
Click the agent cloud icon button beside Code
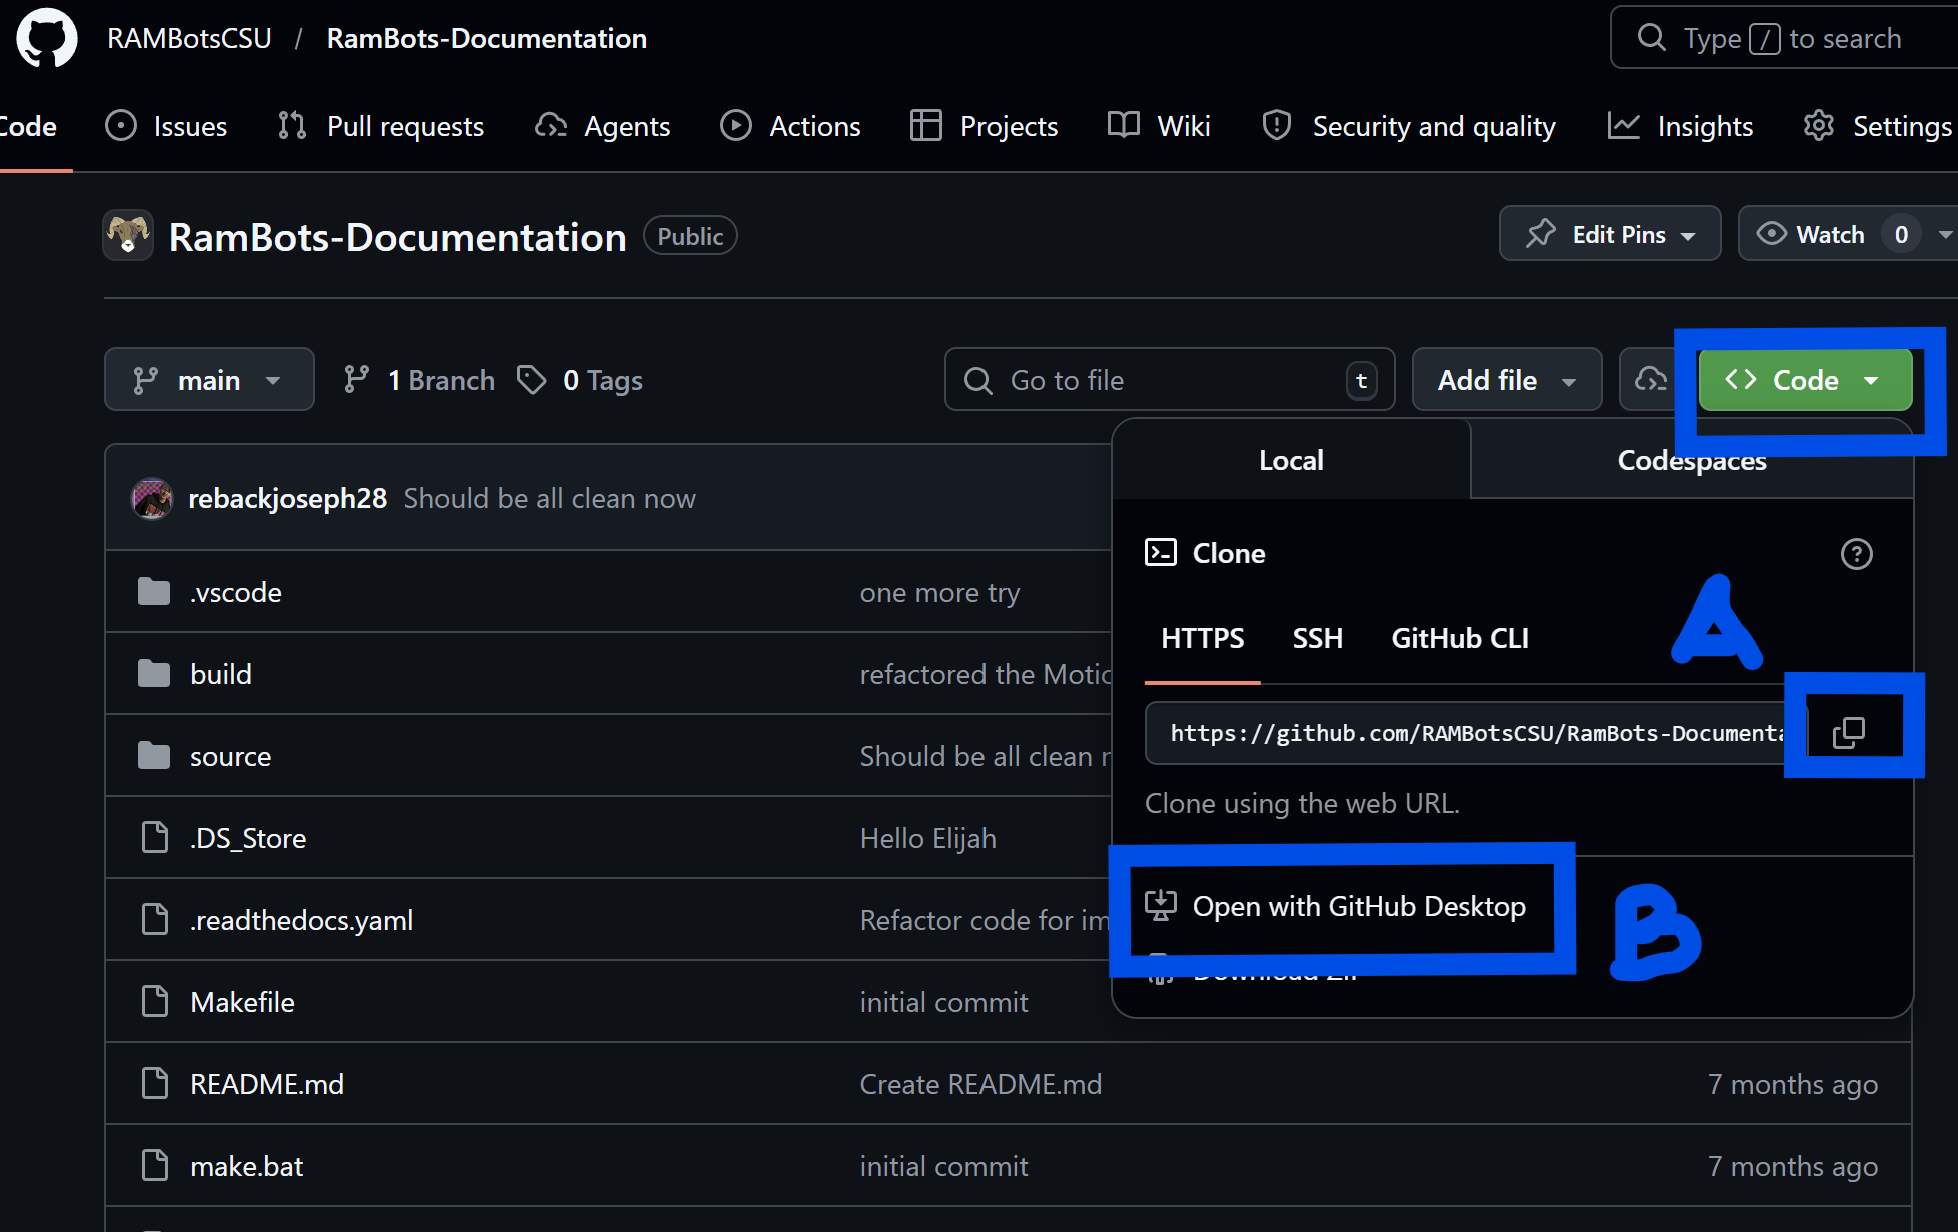point(1652,380)
